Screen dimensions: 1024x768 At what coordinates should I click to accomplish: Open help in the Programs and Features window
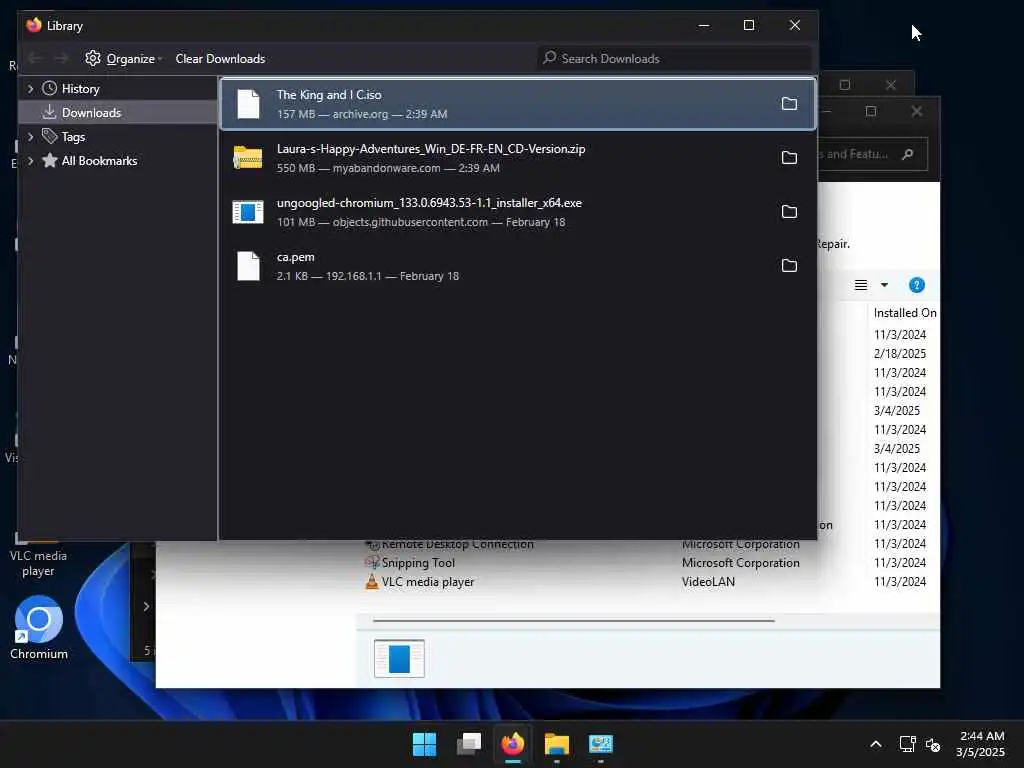click(x=917, y=285)
